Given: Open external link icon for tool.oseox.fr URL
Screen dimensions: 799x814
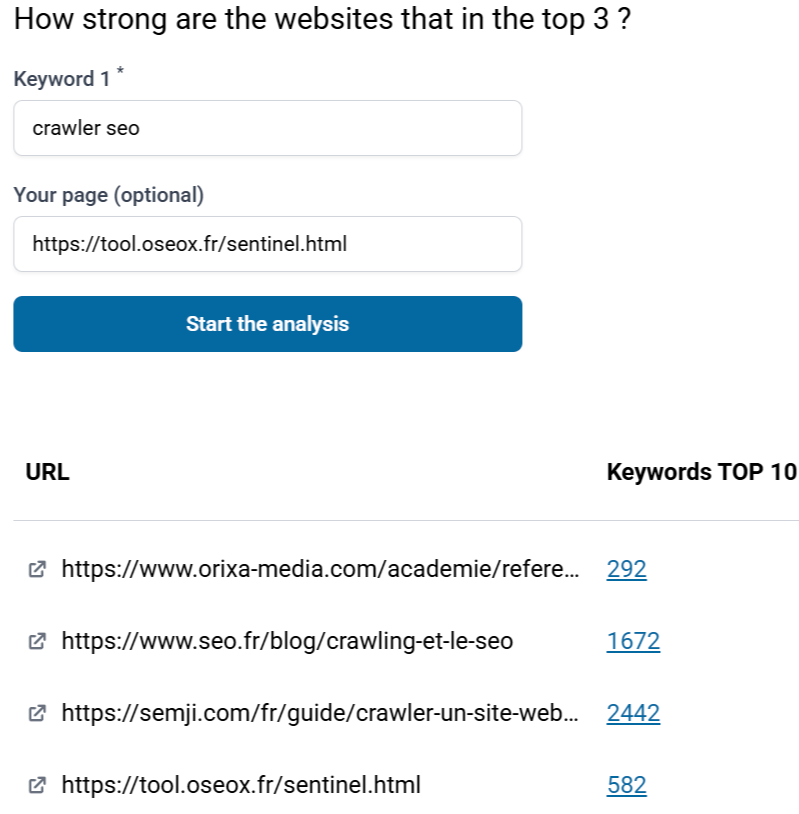Looking at the screenshot, I should 37,786.
